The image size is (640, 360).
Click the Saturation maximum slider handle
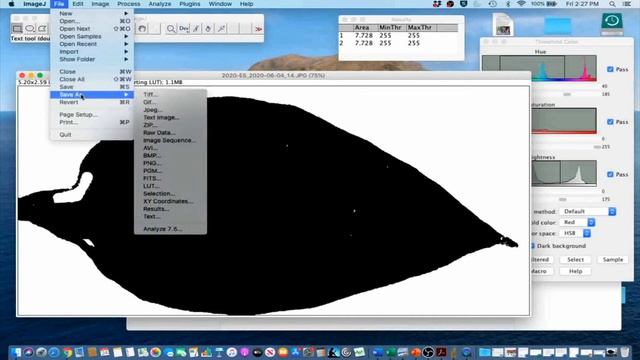click(x=597, y=147)
